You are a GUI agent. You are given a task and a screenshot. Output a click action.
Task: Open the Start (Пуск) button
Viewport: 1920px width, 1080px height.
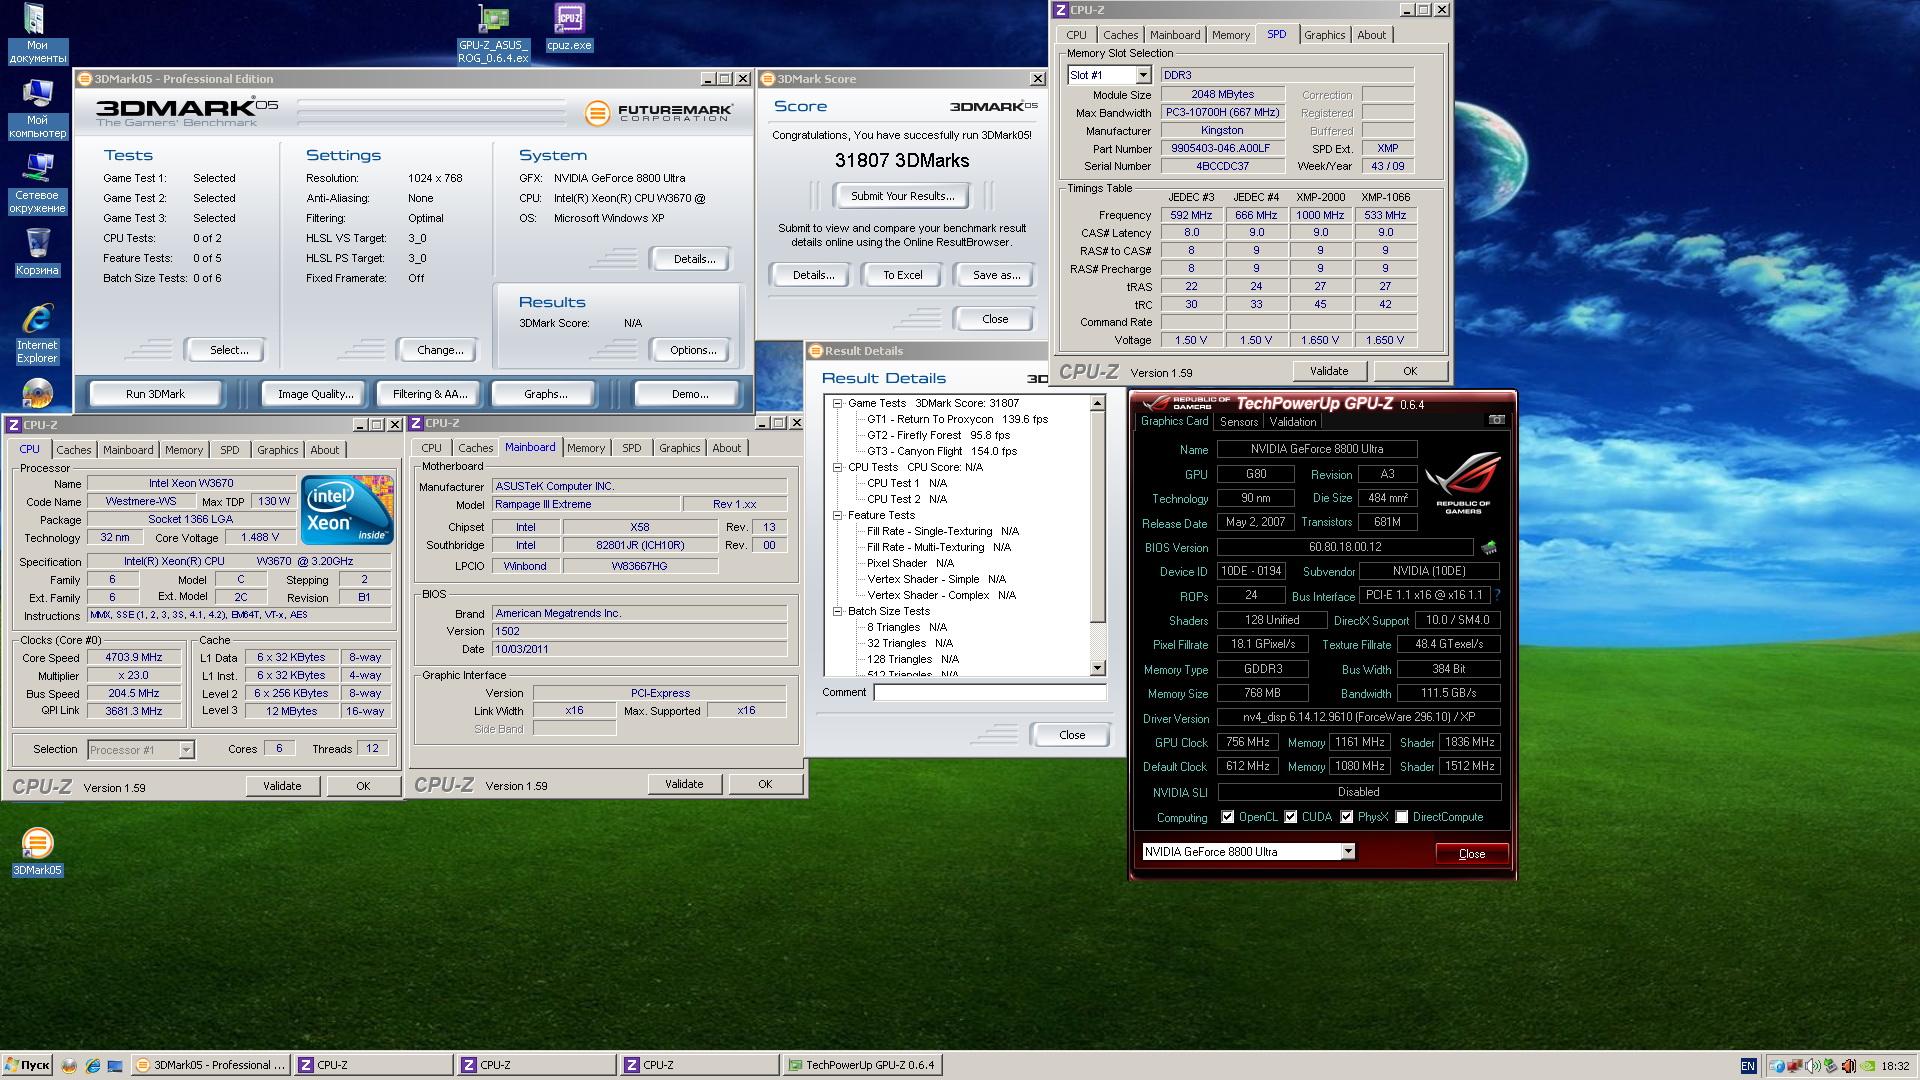pyautogui.click(x=27, y=1065)
